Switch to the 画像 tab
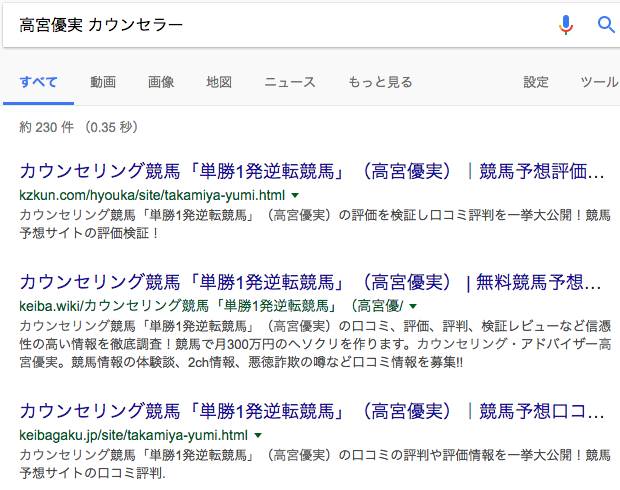620x490 pixels. coord(161,82)
